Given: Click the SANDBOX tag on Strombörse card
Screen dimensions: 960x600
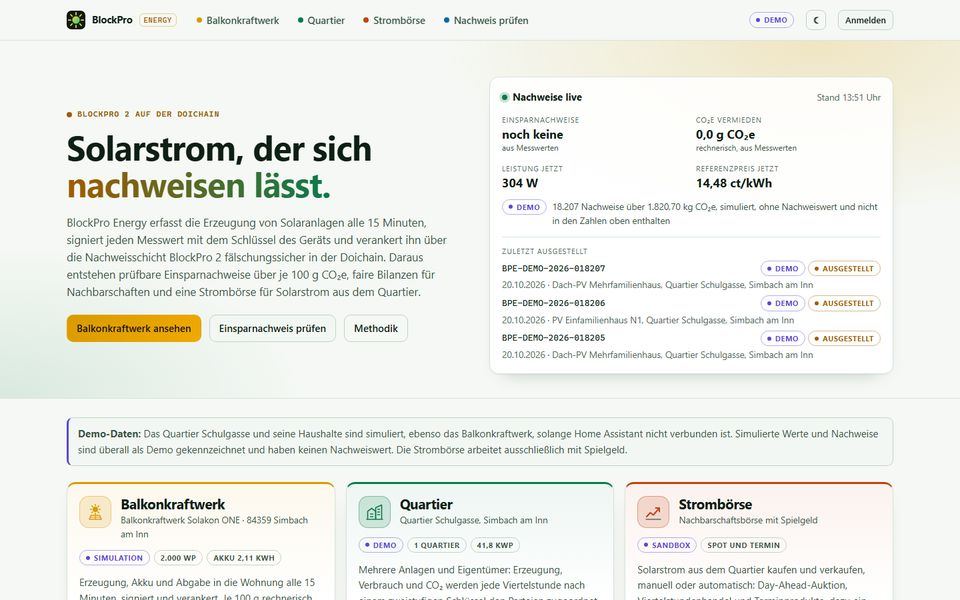Looking at the screenshot, I should tap(667, 545).
